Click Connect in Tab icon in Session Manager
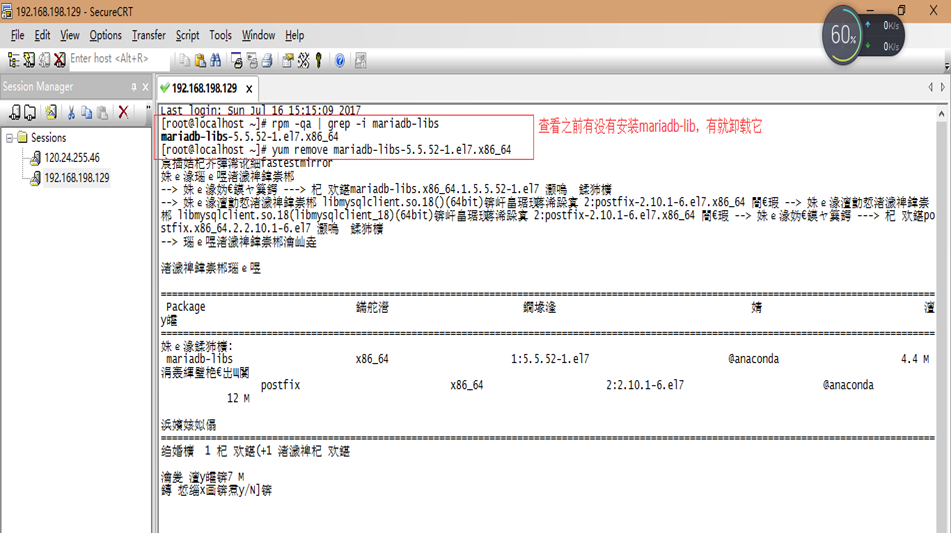The width and height of the screenshot is (951, 533). point(30,112)
